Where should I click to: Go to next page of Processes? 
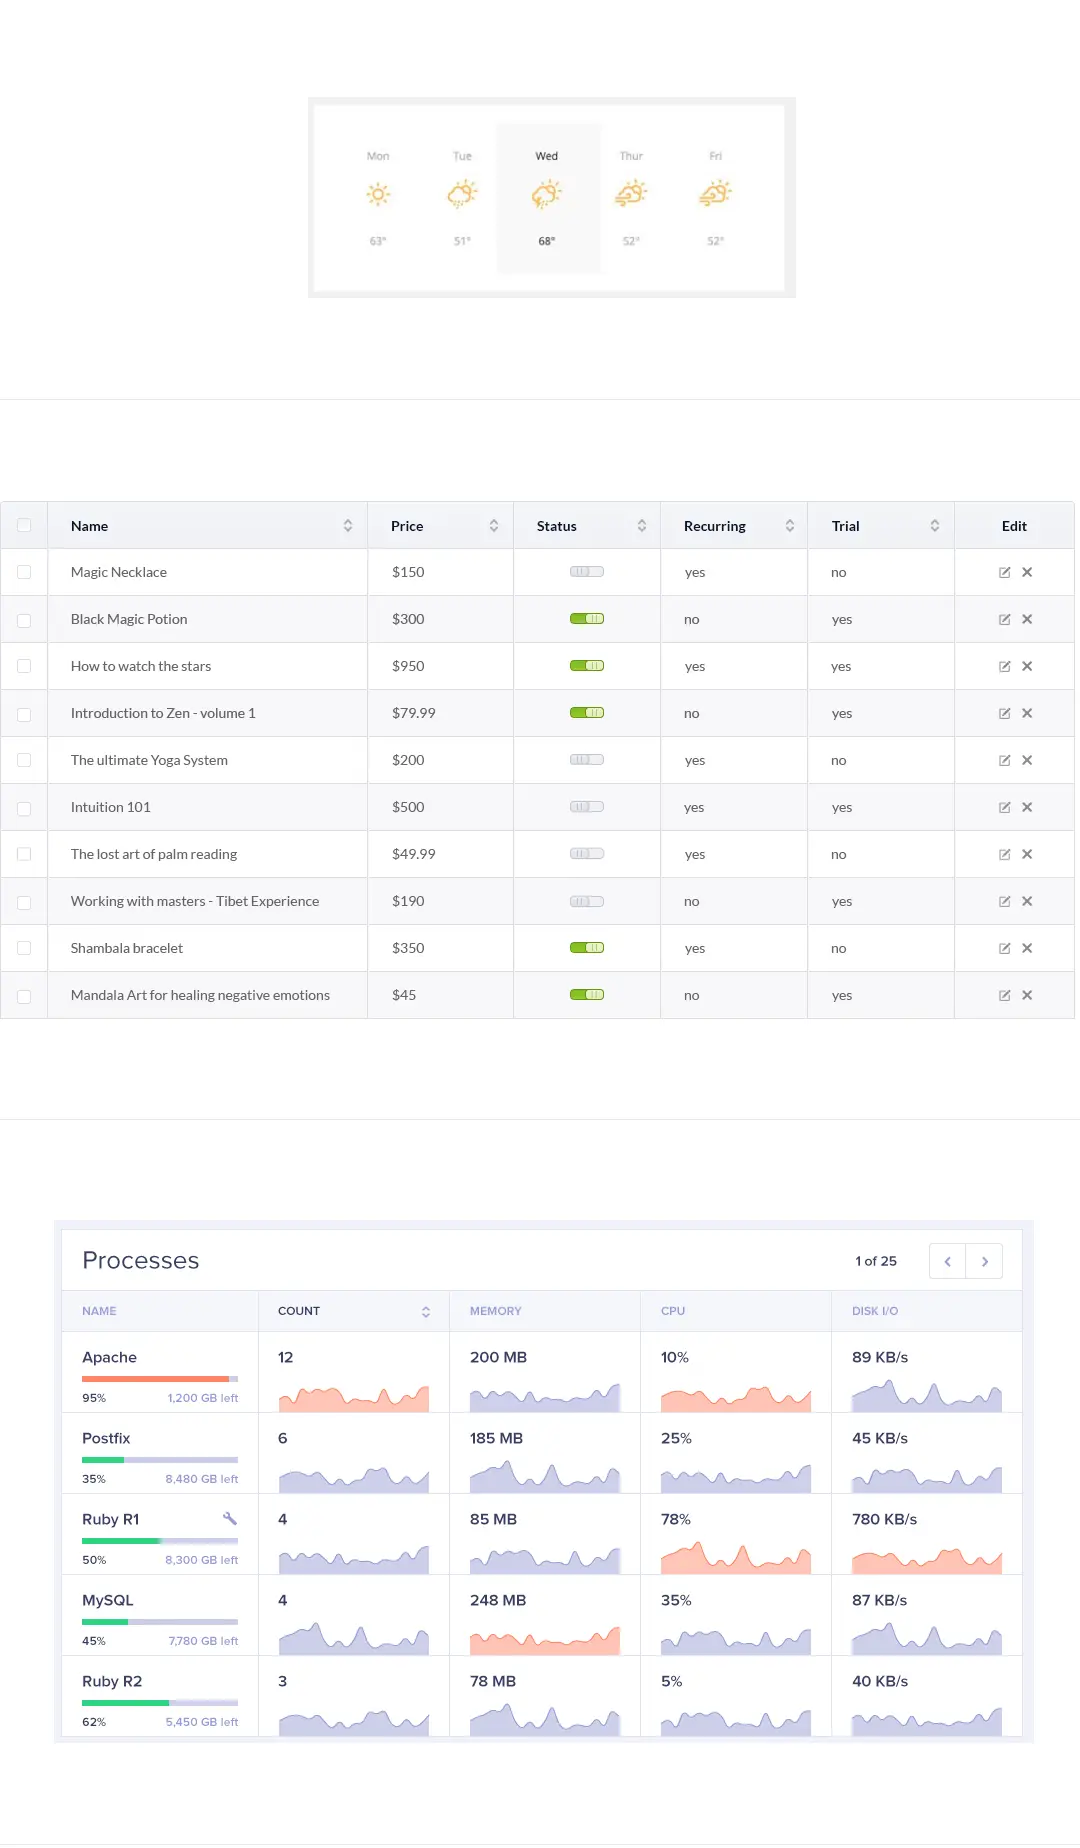984,1261
